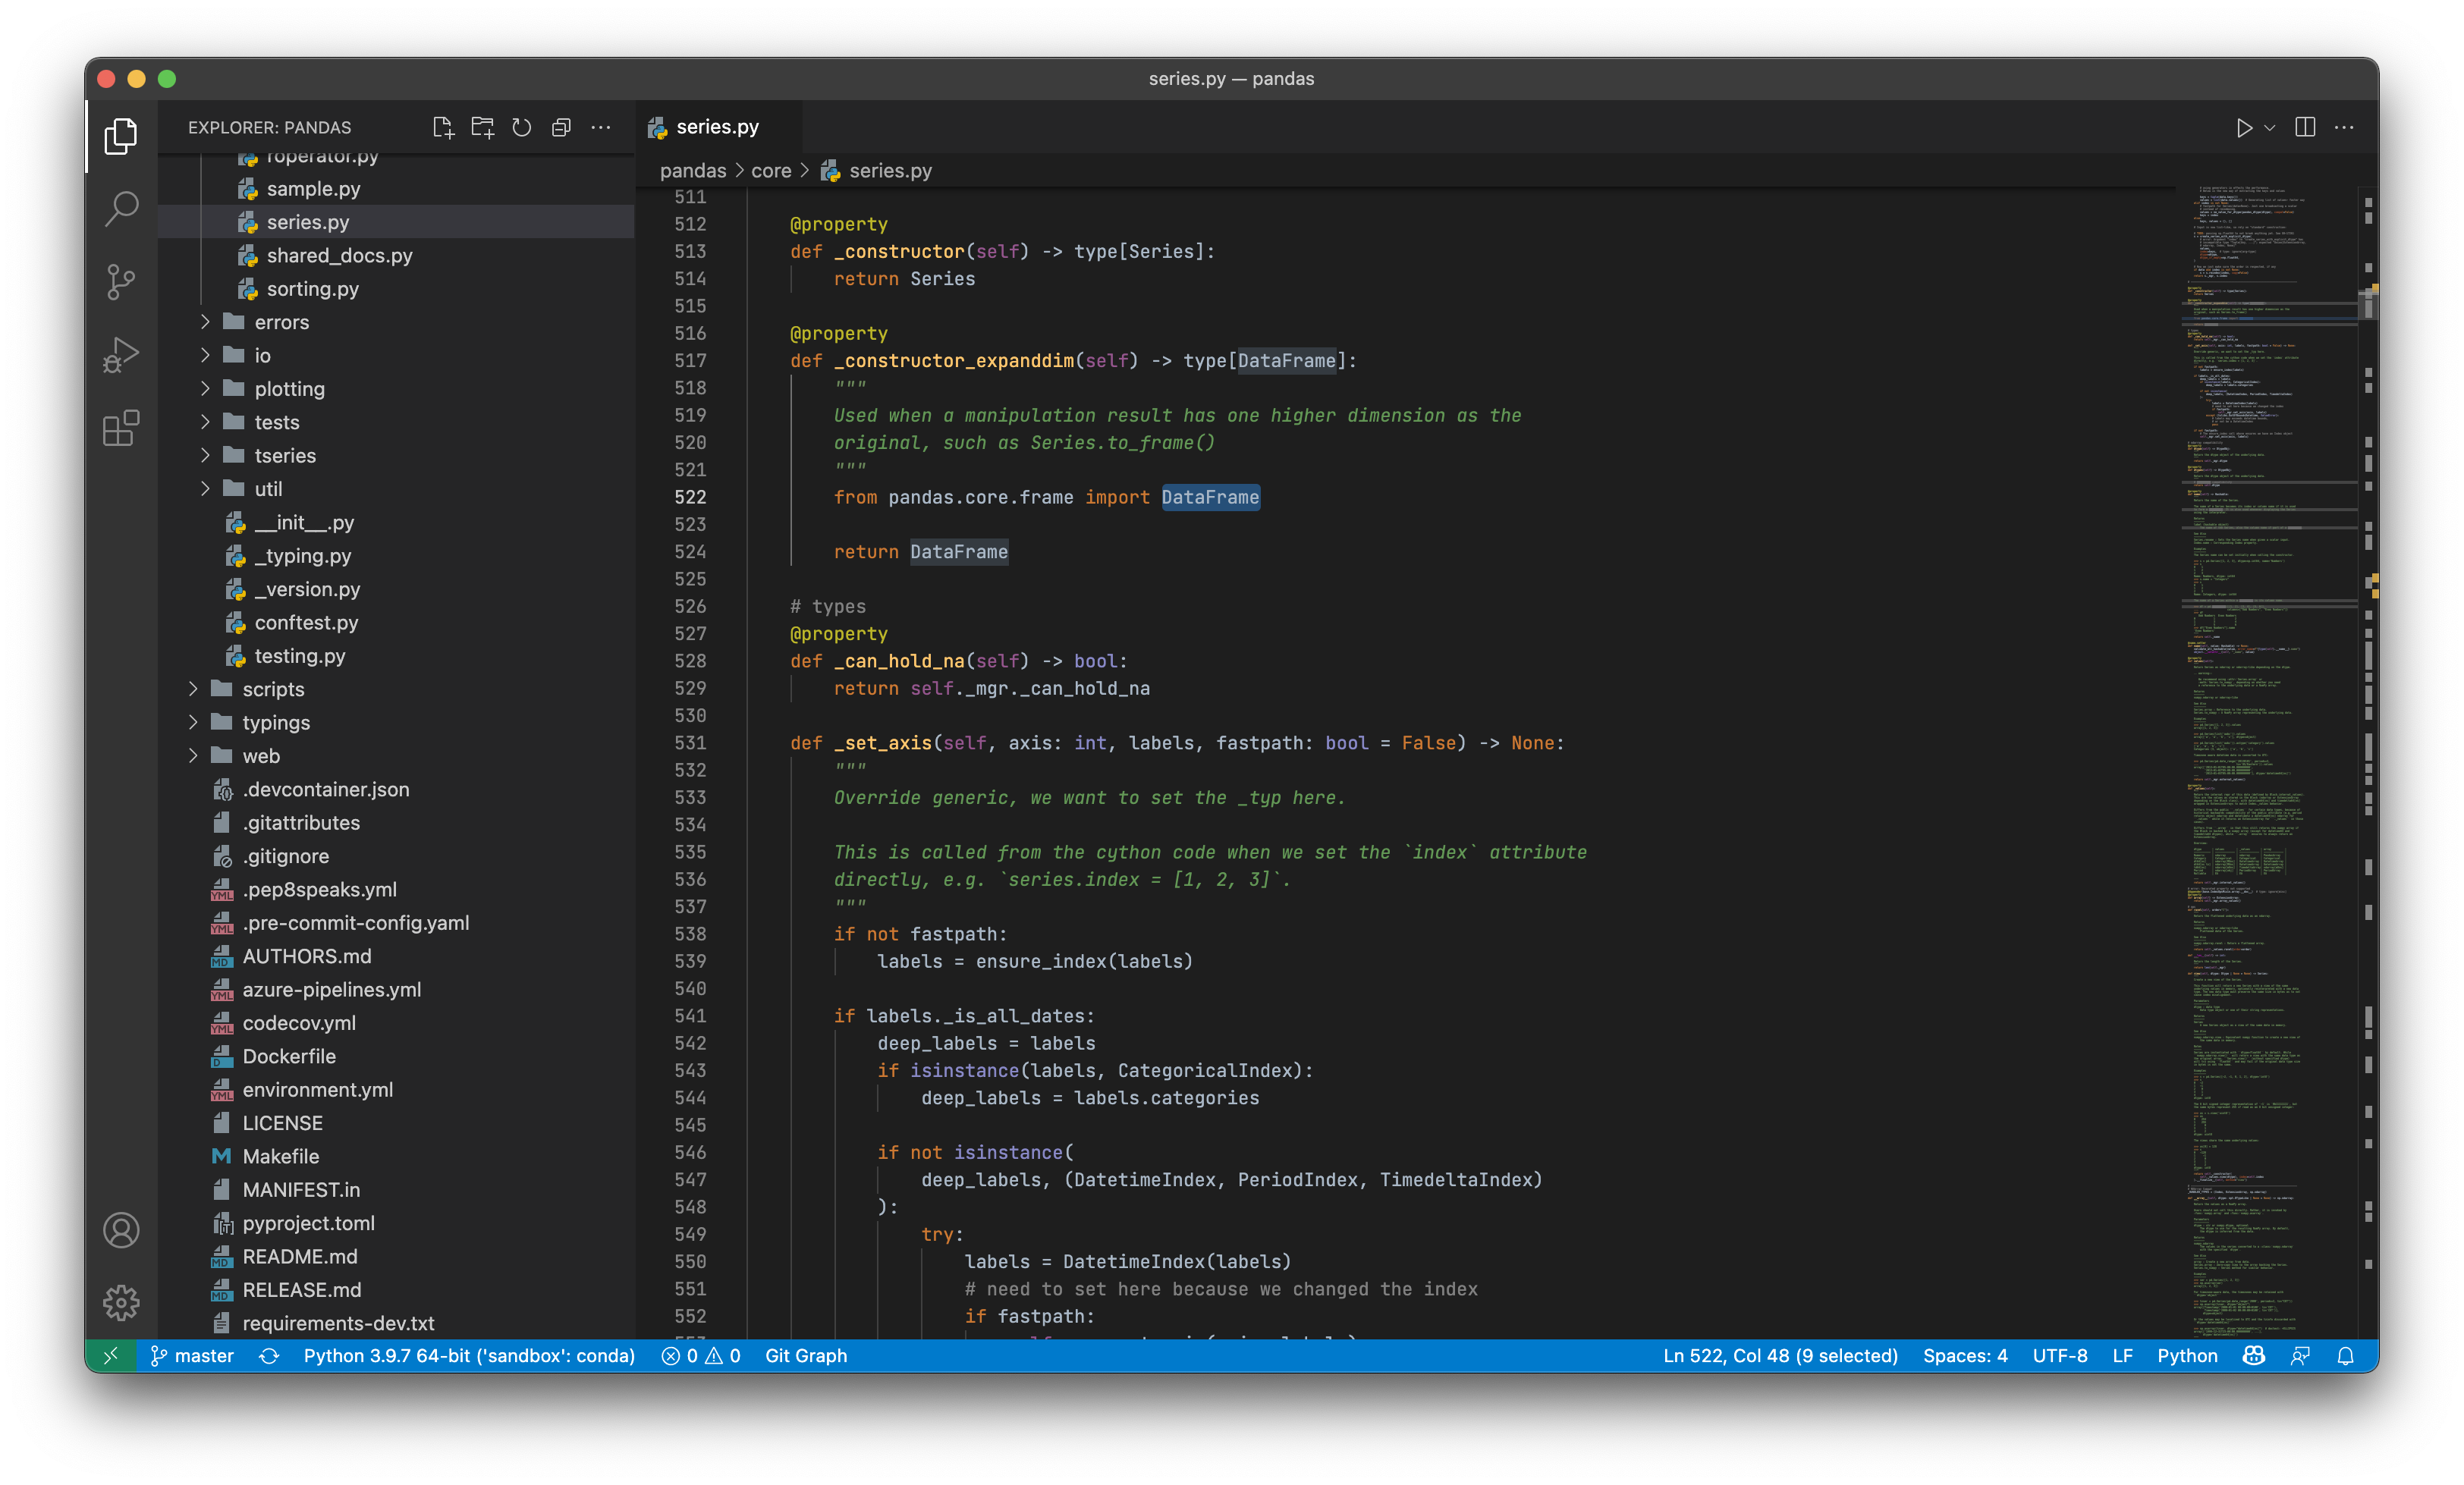Open the run options dropdown arrow

tap(2270, 127)
